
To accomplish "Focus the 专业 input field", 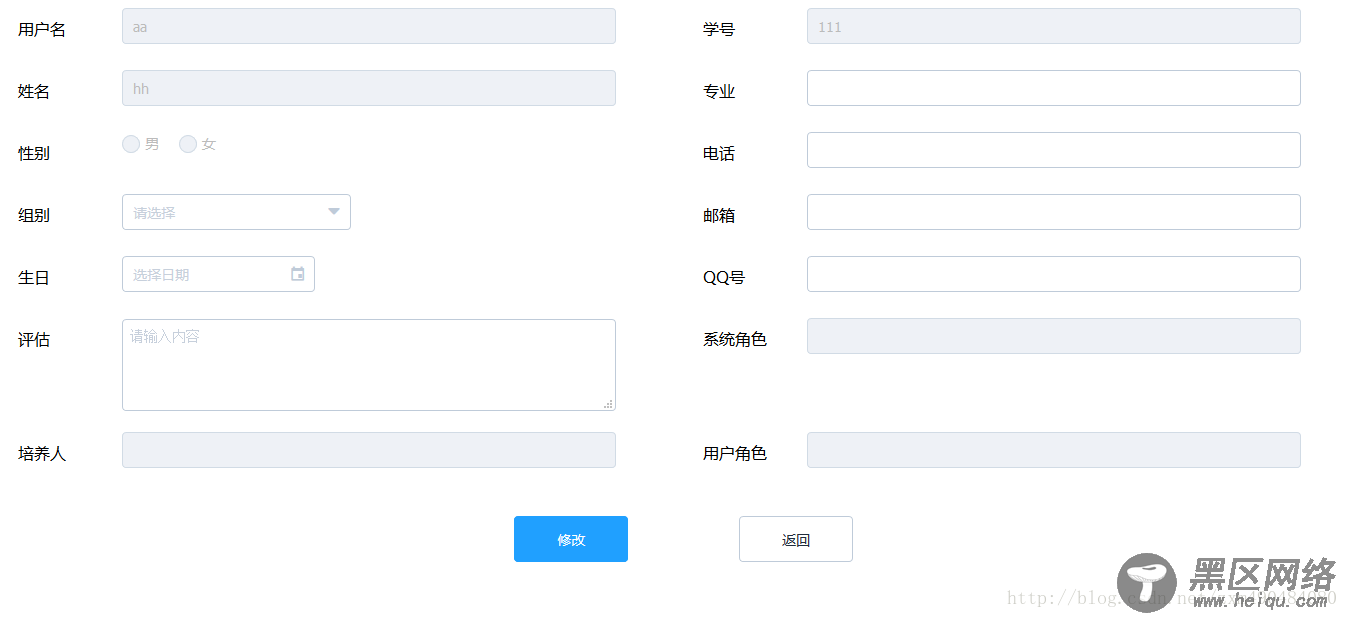I will tap(1054, 88).
